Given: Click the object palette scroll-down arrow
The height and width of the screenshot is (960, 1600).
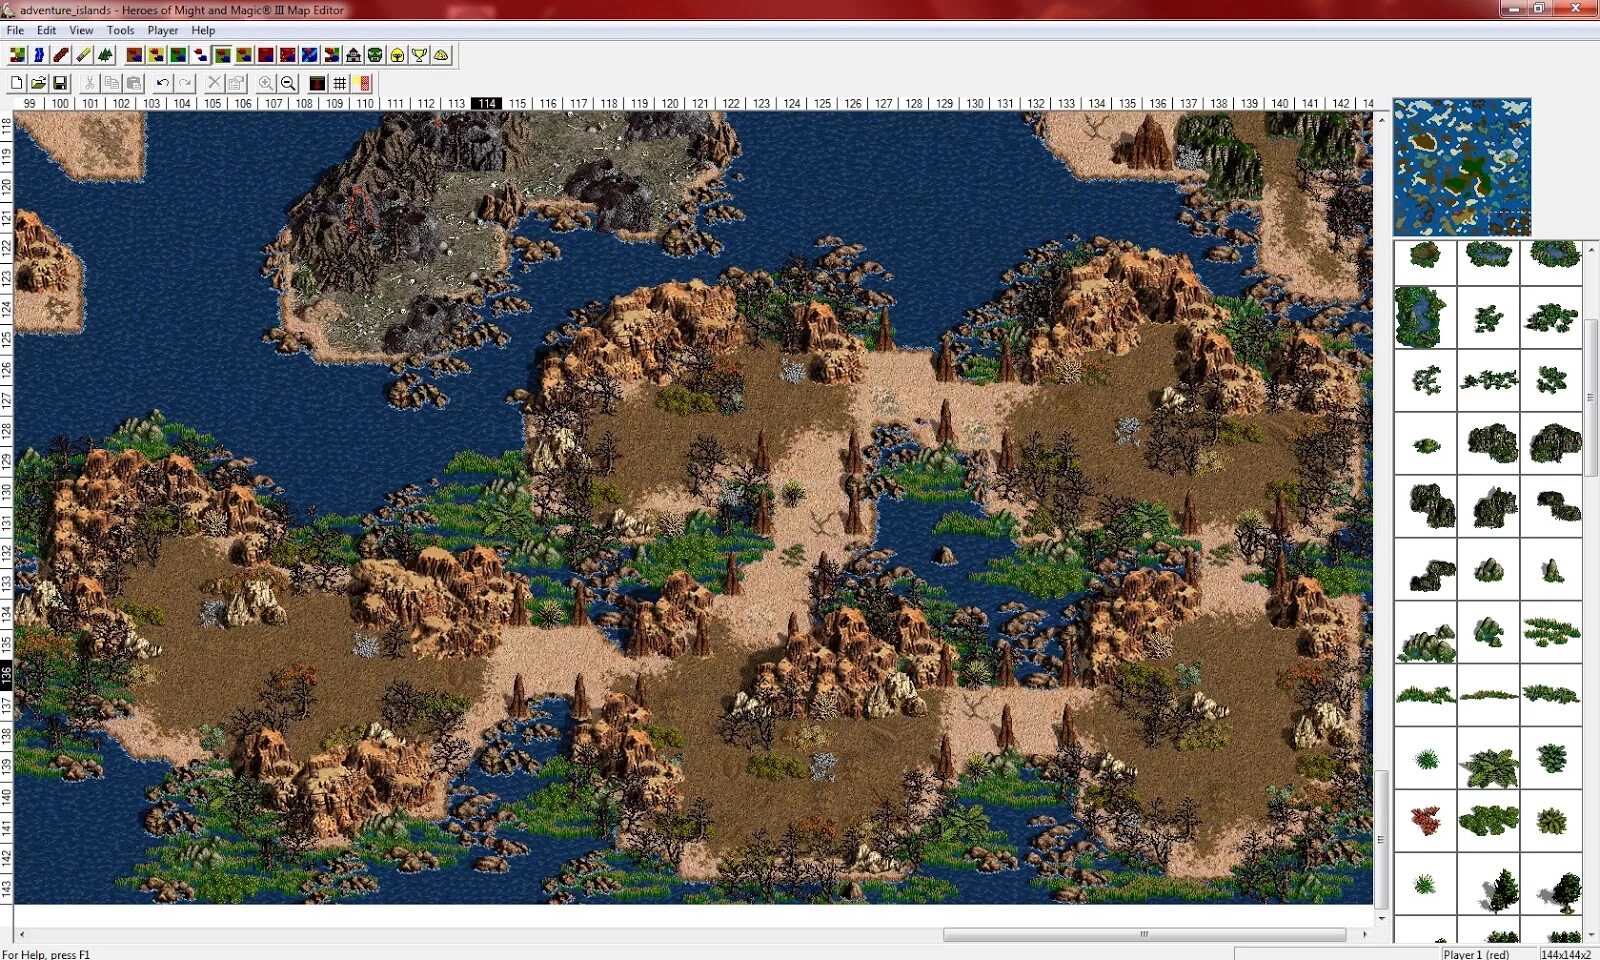Looking at the screenshot, I should [x=1591, y=935].
